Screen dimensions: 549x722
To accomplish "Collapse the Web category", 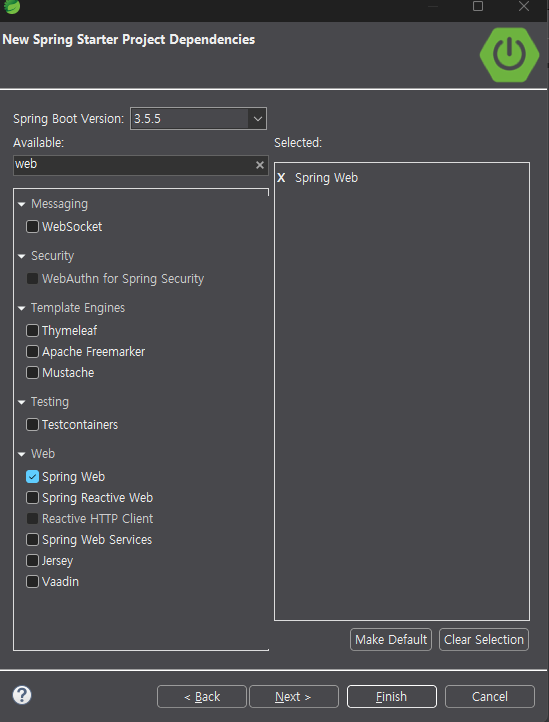I will [22, 454].
